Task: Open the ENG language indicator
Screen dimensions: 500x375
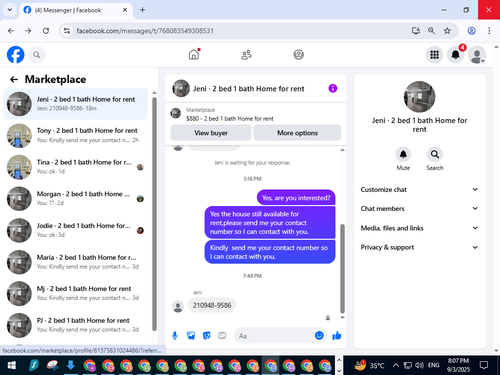Action: pyautogui.click(x=433, y=365)
